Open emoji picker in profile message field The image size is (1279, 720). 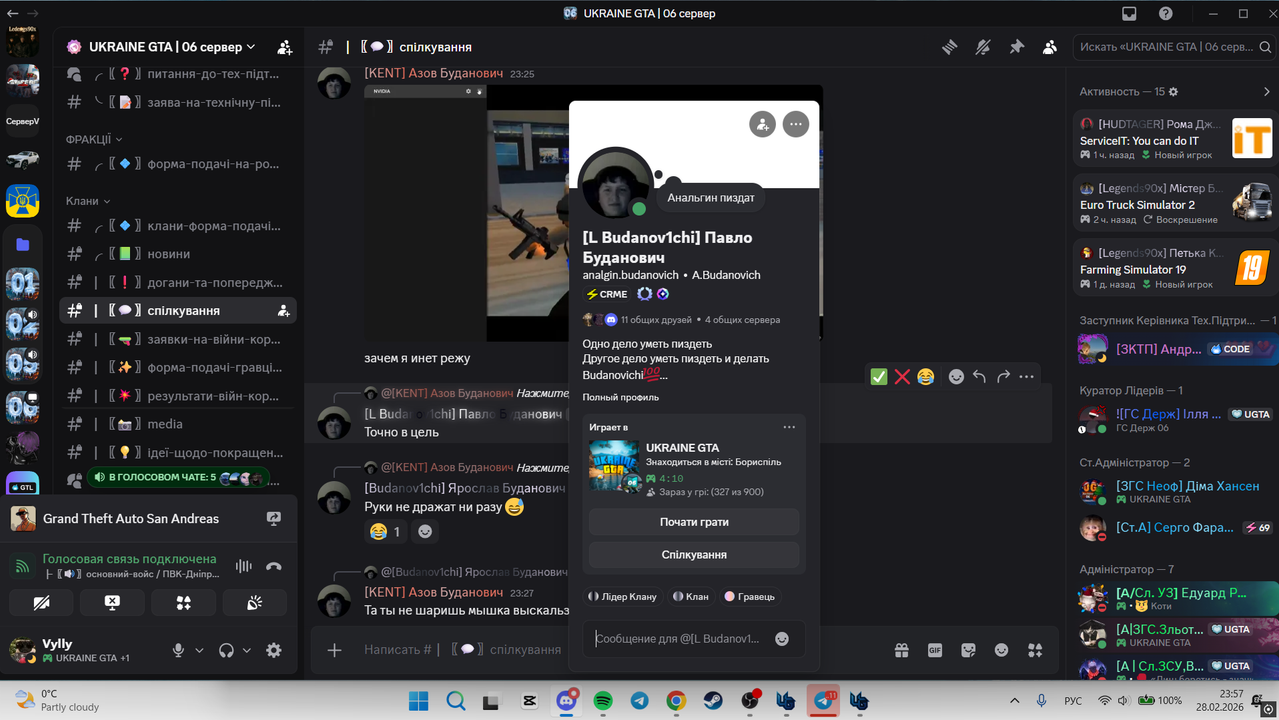point(782,639)
